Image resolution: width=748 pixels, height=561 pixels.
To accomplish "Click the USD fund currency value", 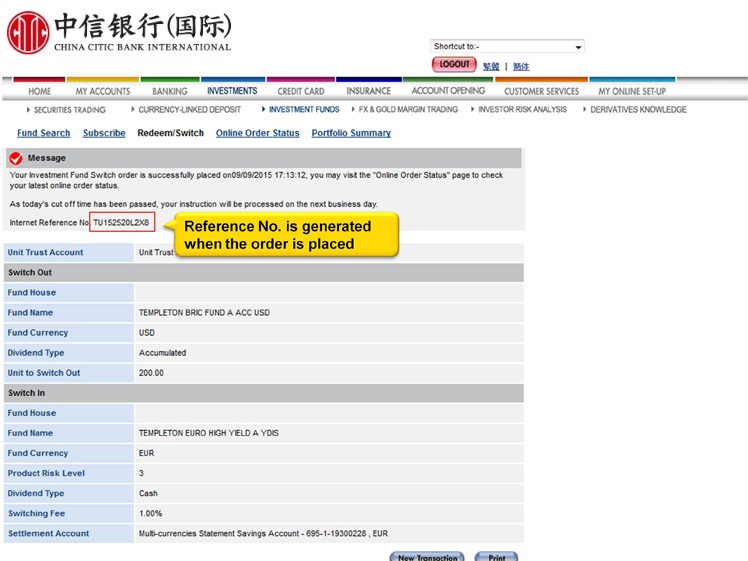I will coord(147,332).
